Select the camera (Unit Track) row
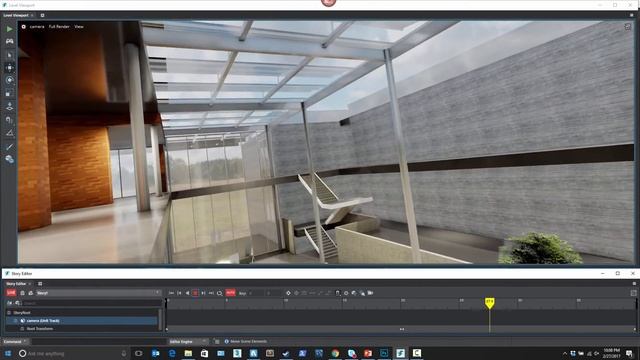Image resolution: width=640 pixels, height=360 pixels. coord(81,321)
